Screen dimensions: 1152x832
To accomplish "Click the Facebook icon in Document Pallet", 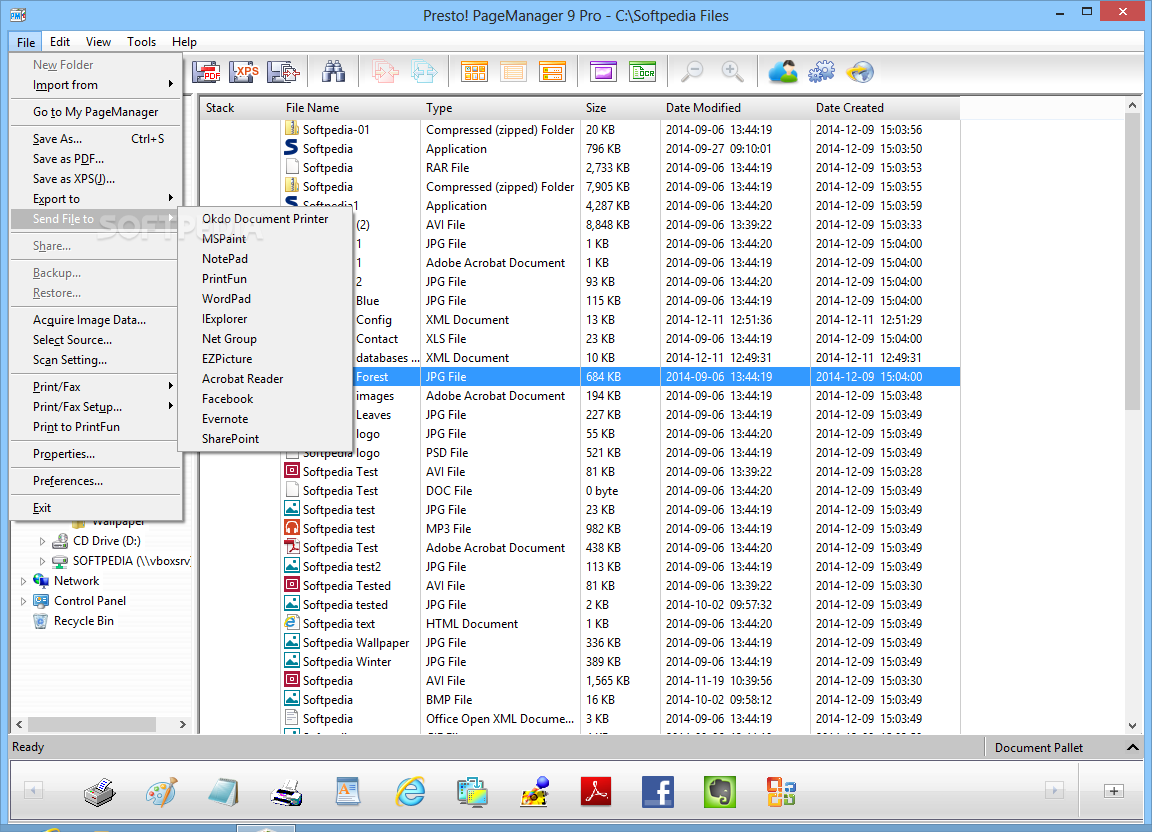I will coord(658,792).
